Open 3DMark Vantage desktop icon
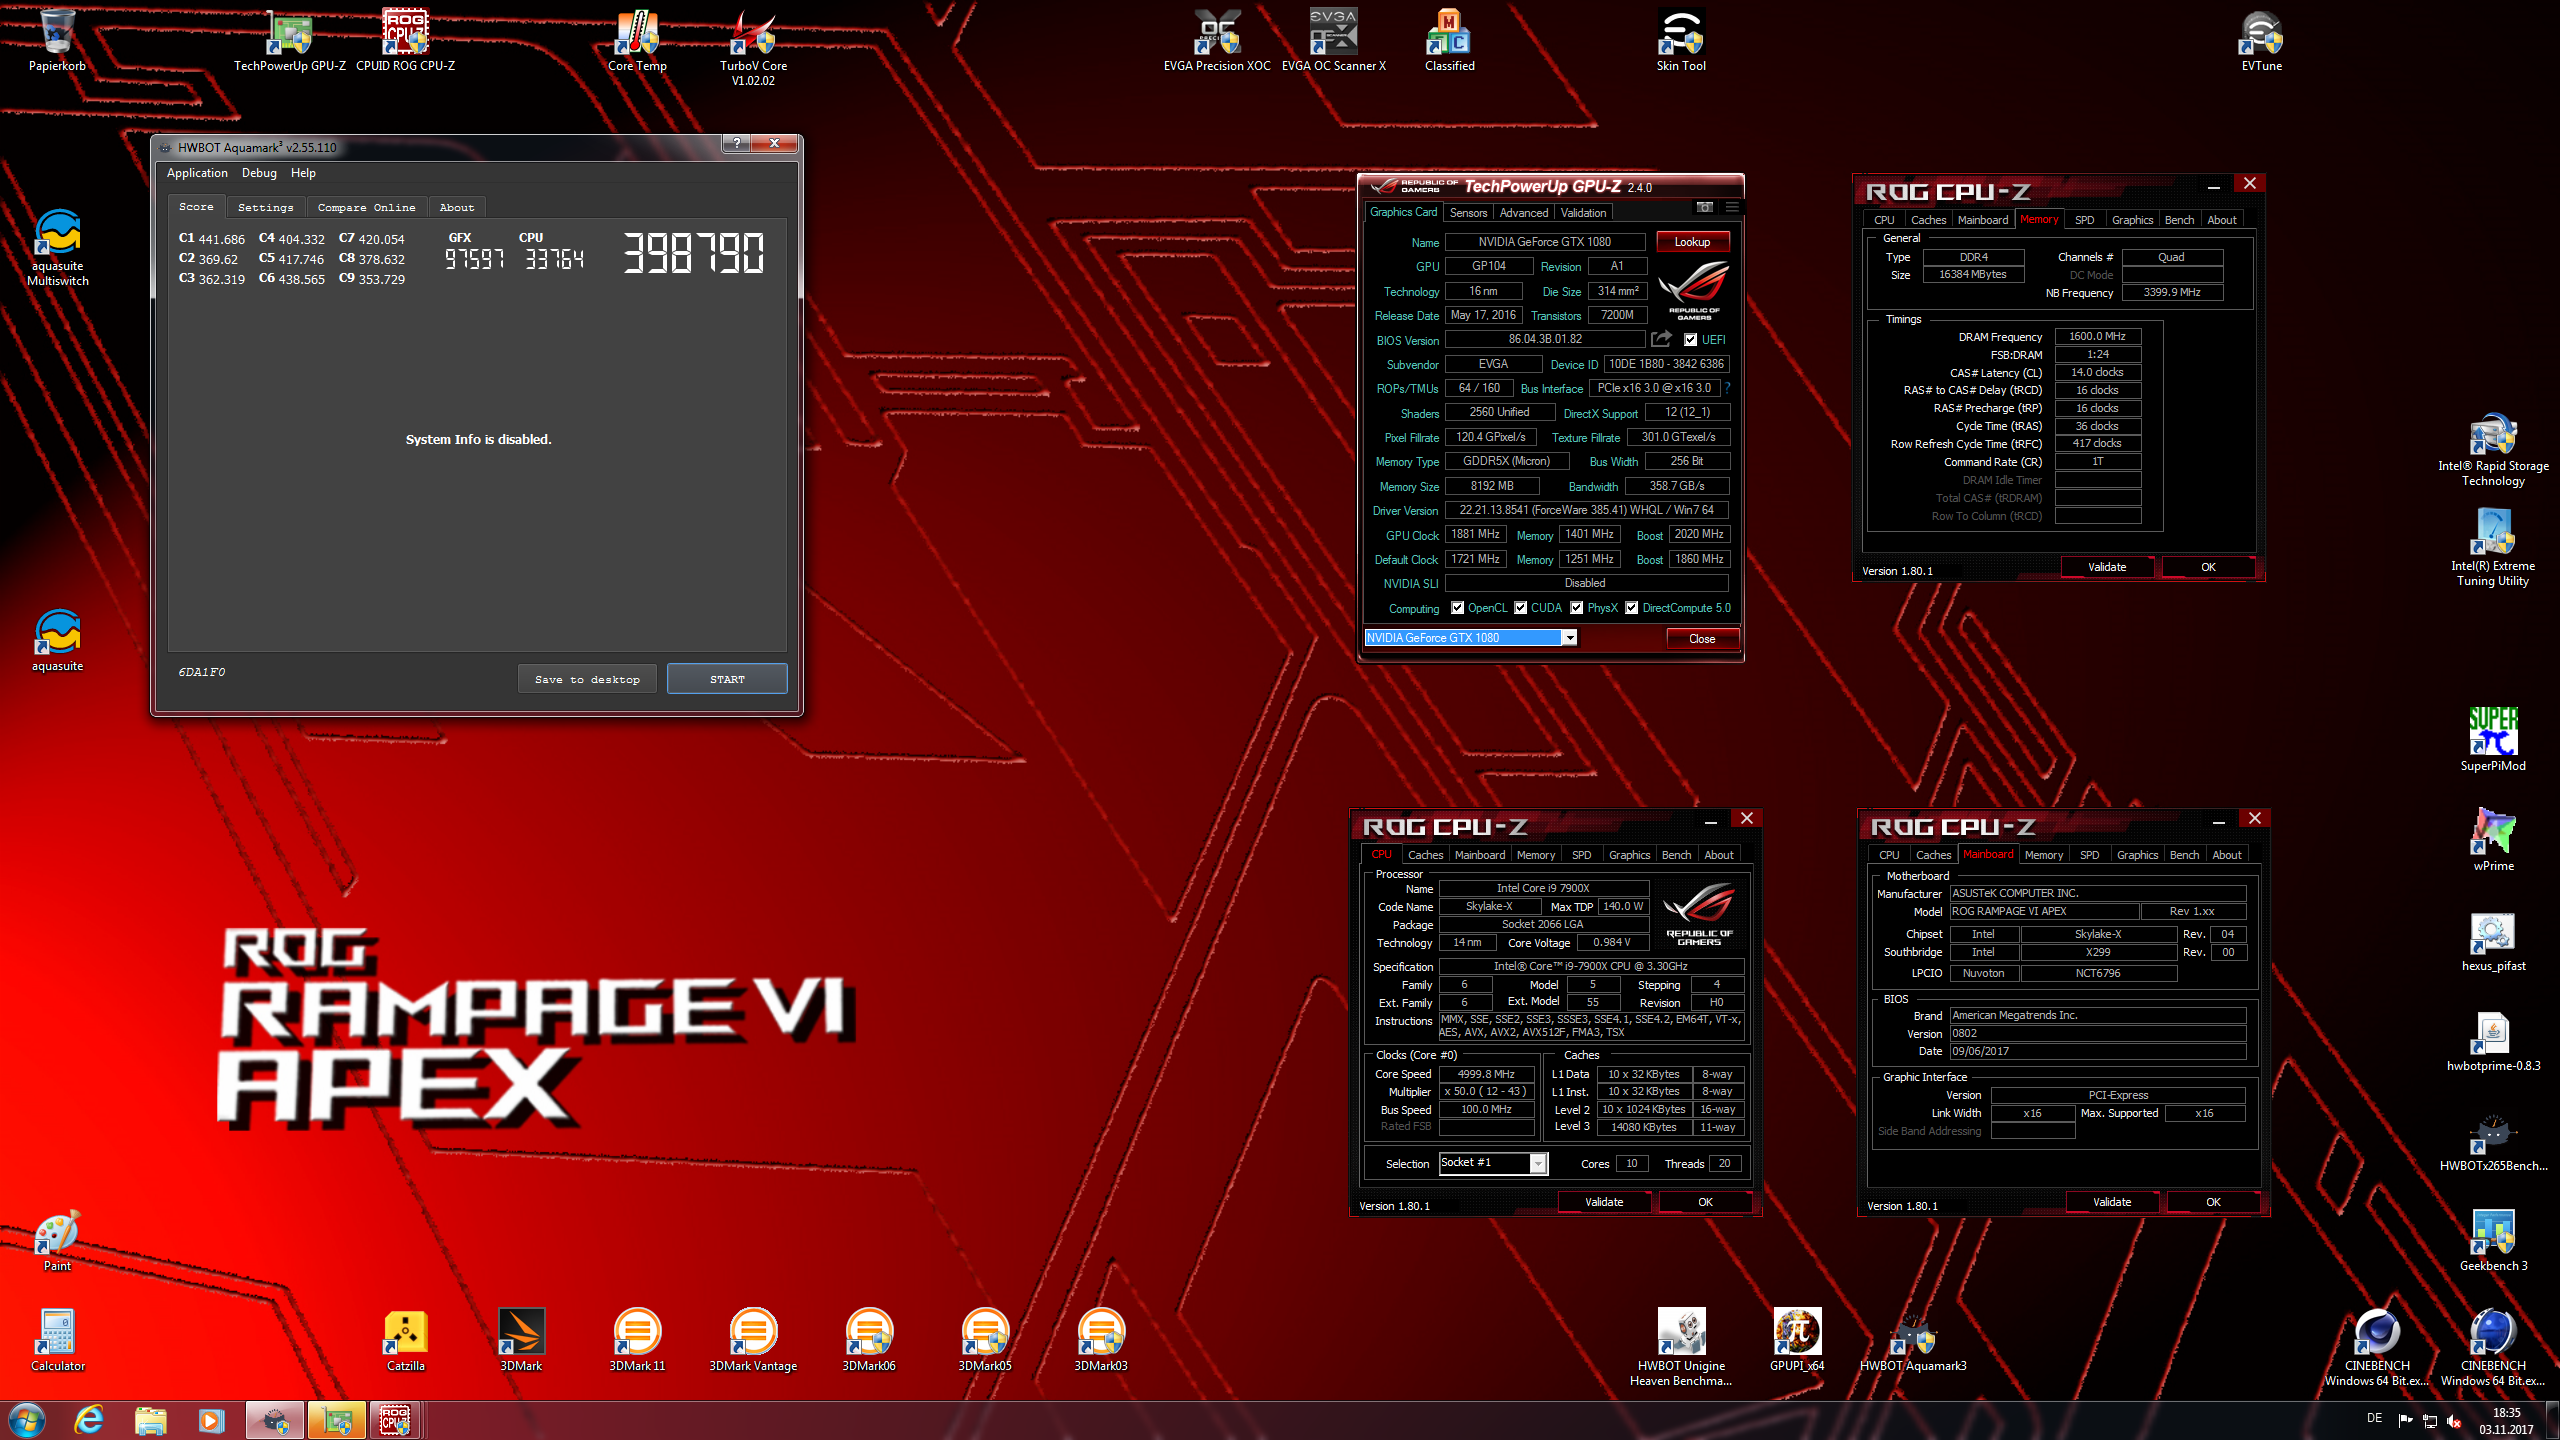Screen dimensions: 2560x1440 pos(753,1340)
